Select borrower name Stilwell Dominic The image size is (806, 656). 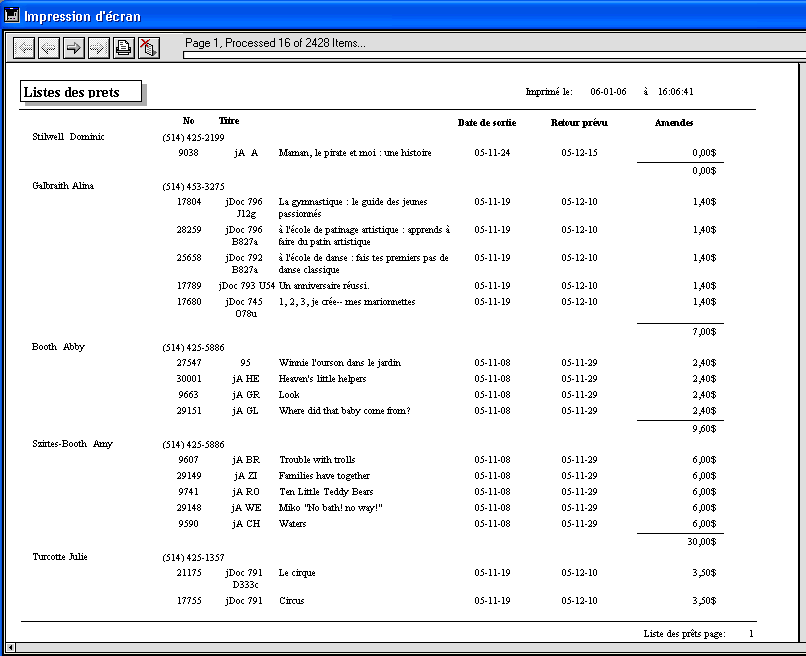click(x=68, y=137)
